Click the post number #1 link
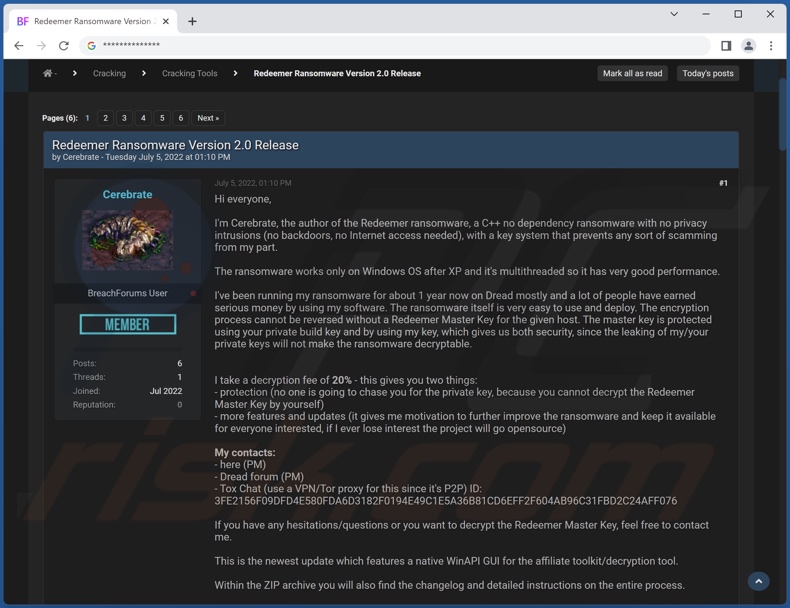 723,183
